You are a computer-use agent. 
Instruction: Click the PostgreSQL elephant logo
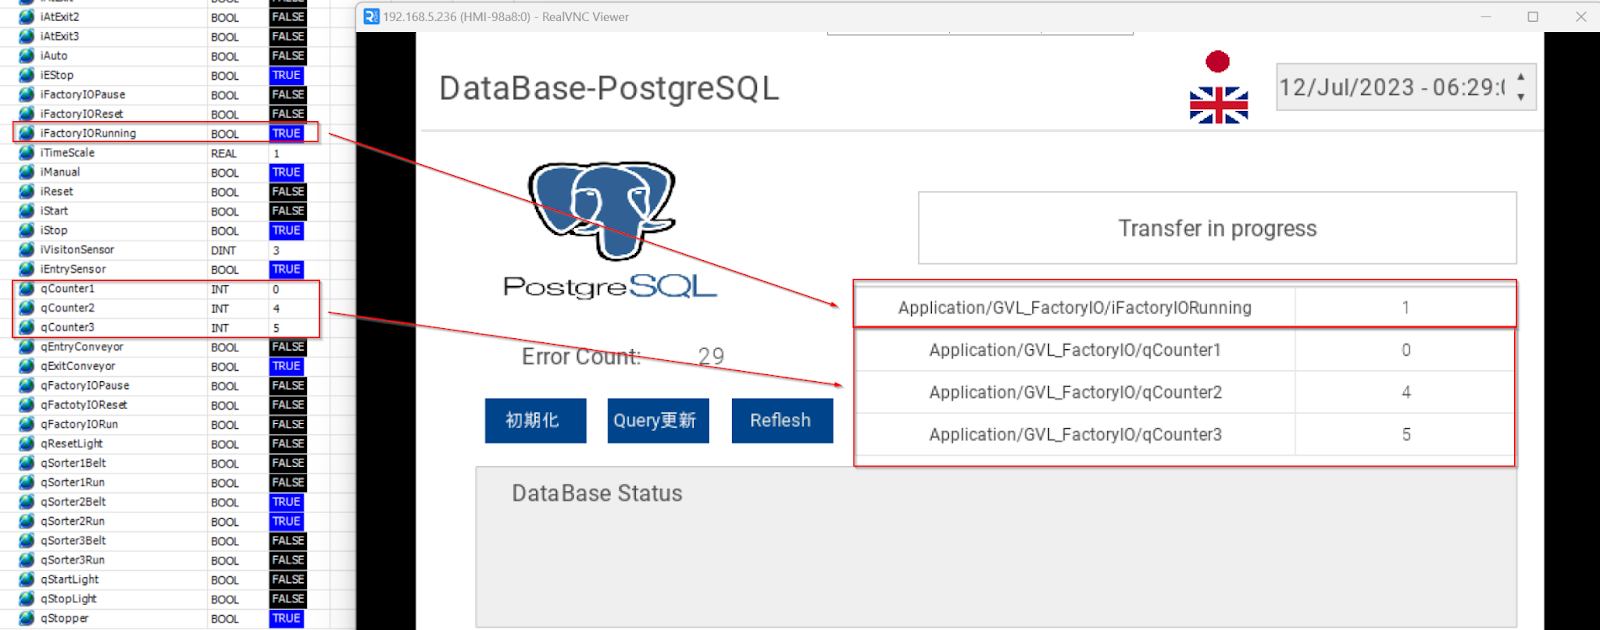(x=603, y=212)
